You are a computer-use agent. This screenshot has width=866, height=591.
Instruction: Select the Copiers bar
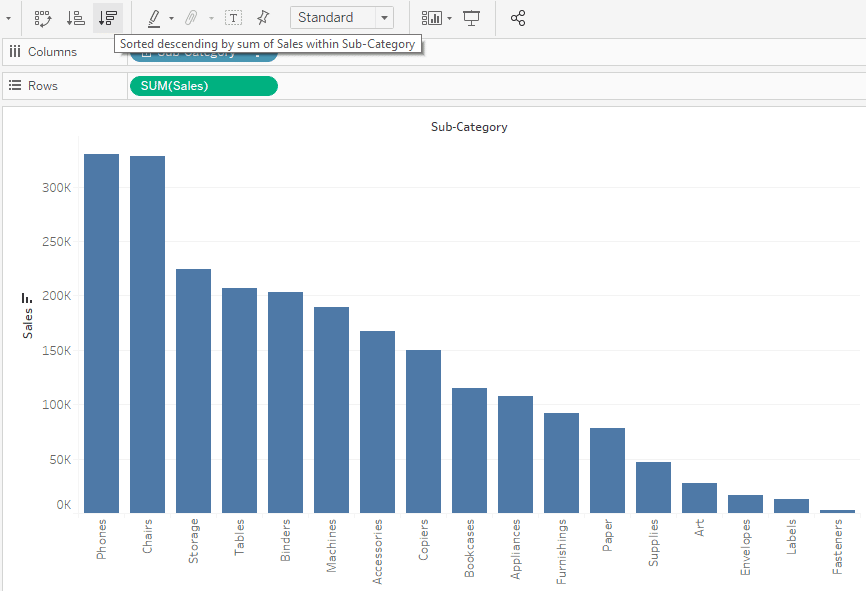coord(424,431)
